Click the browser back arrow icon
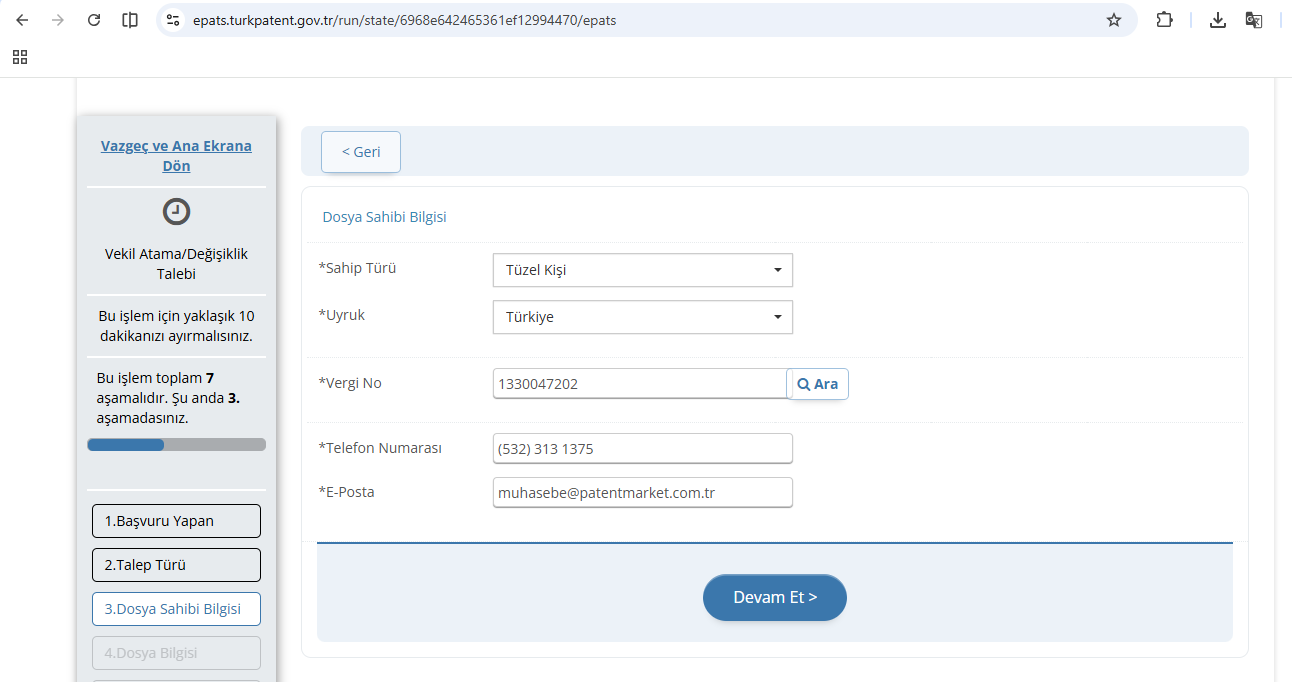Screen dimensions: 1292x682 coord(22,20)
